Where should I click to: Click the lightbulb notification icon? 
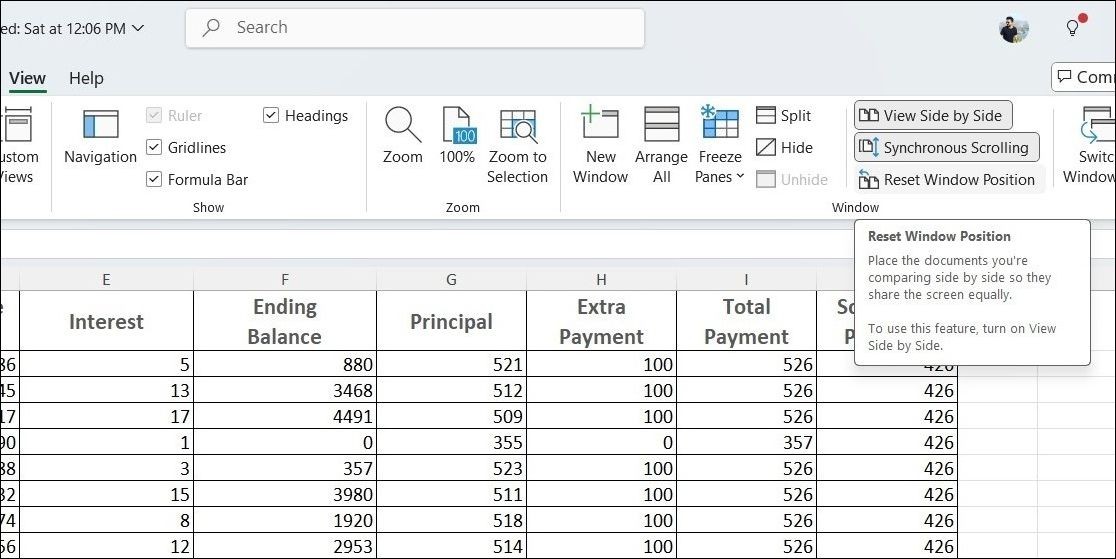1073,28
